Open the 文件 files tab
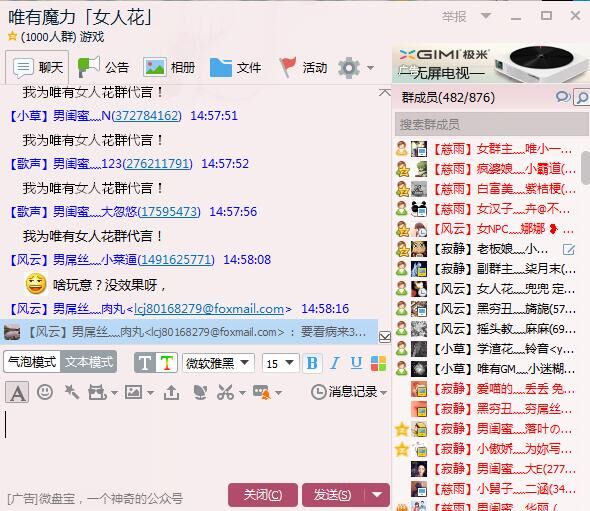 point(235,68)
